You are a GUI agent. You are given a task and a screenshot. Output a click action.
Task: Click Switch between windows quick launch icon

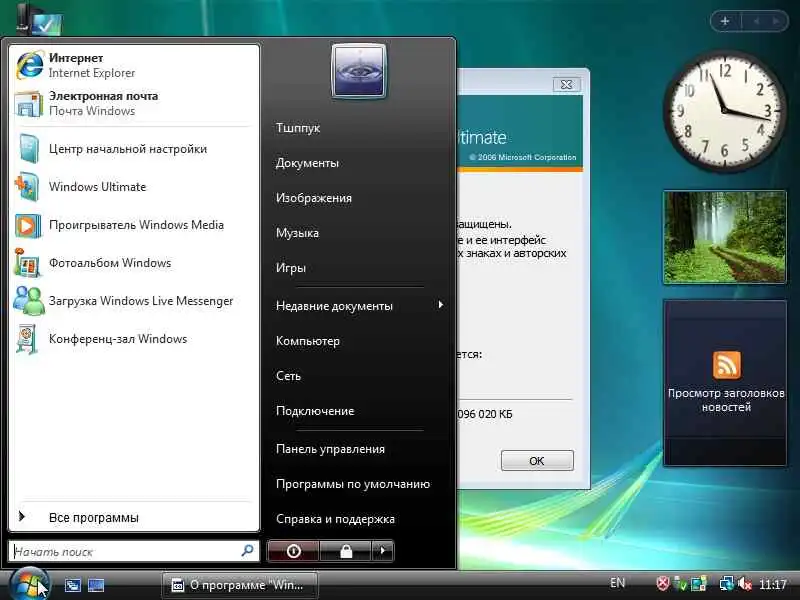tap(72, 585)
